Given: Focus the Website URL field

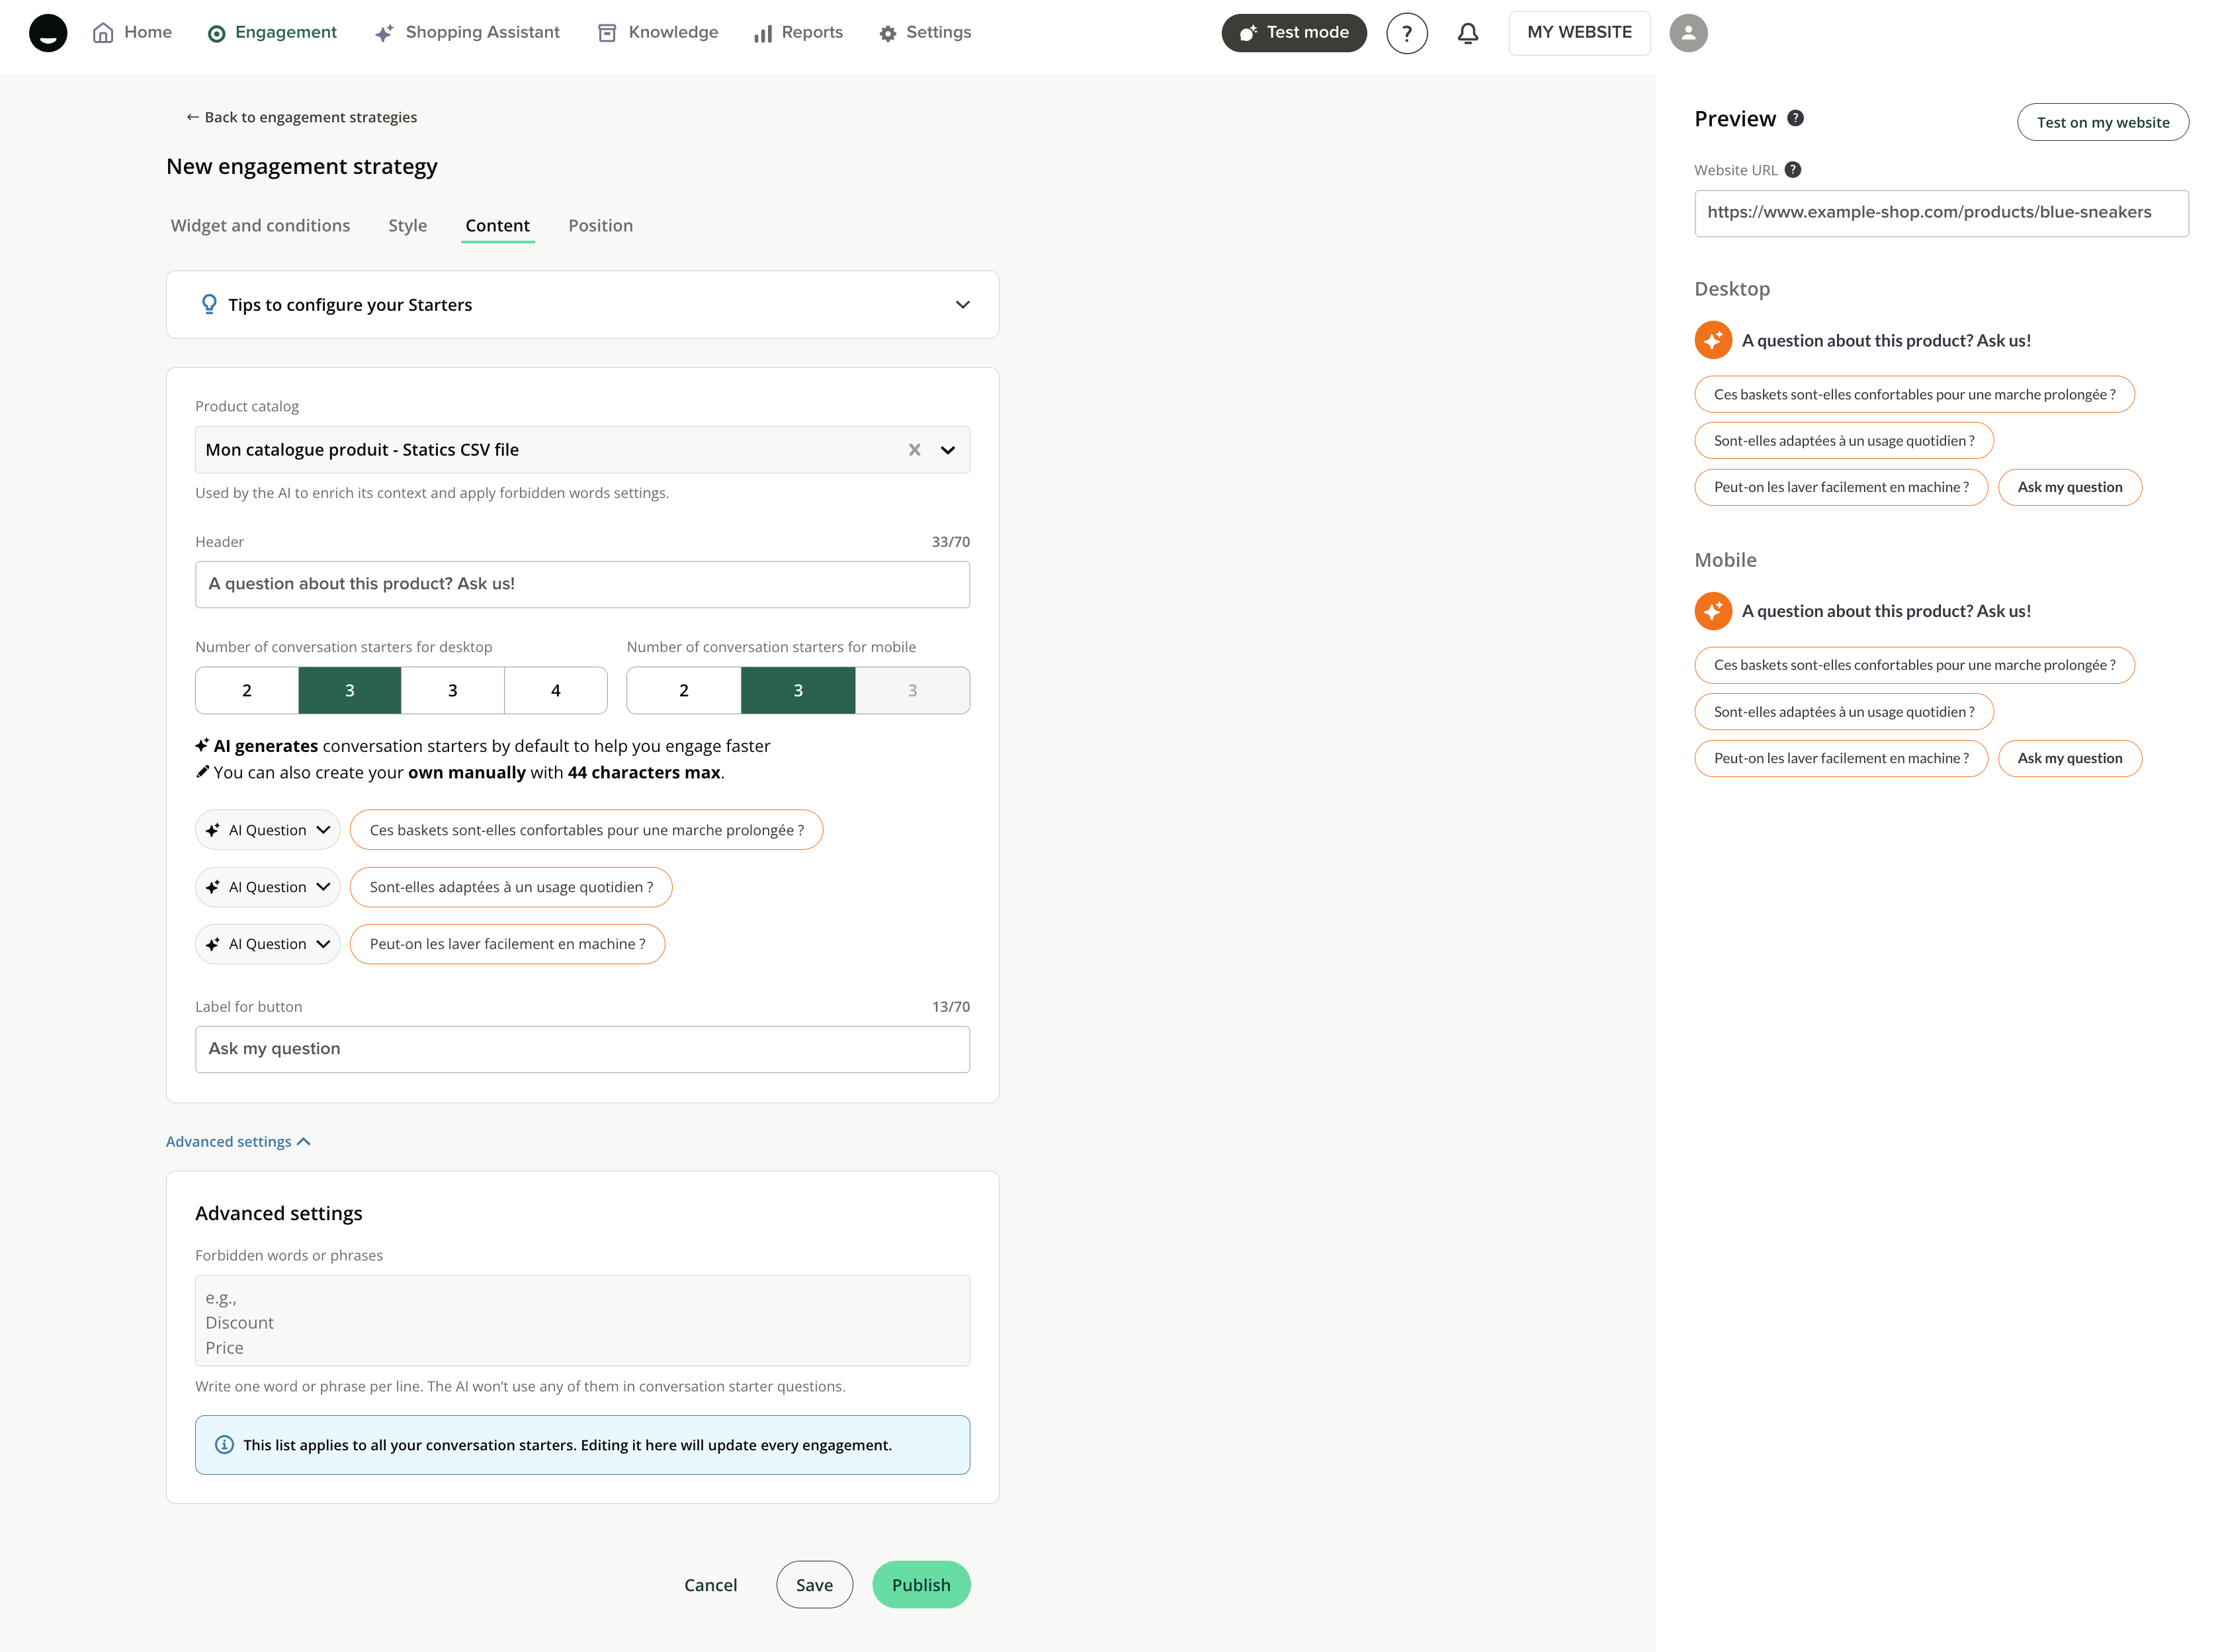Looking at the screenshot, I should pyautogui.click(x=1941, y=213).
